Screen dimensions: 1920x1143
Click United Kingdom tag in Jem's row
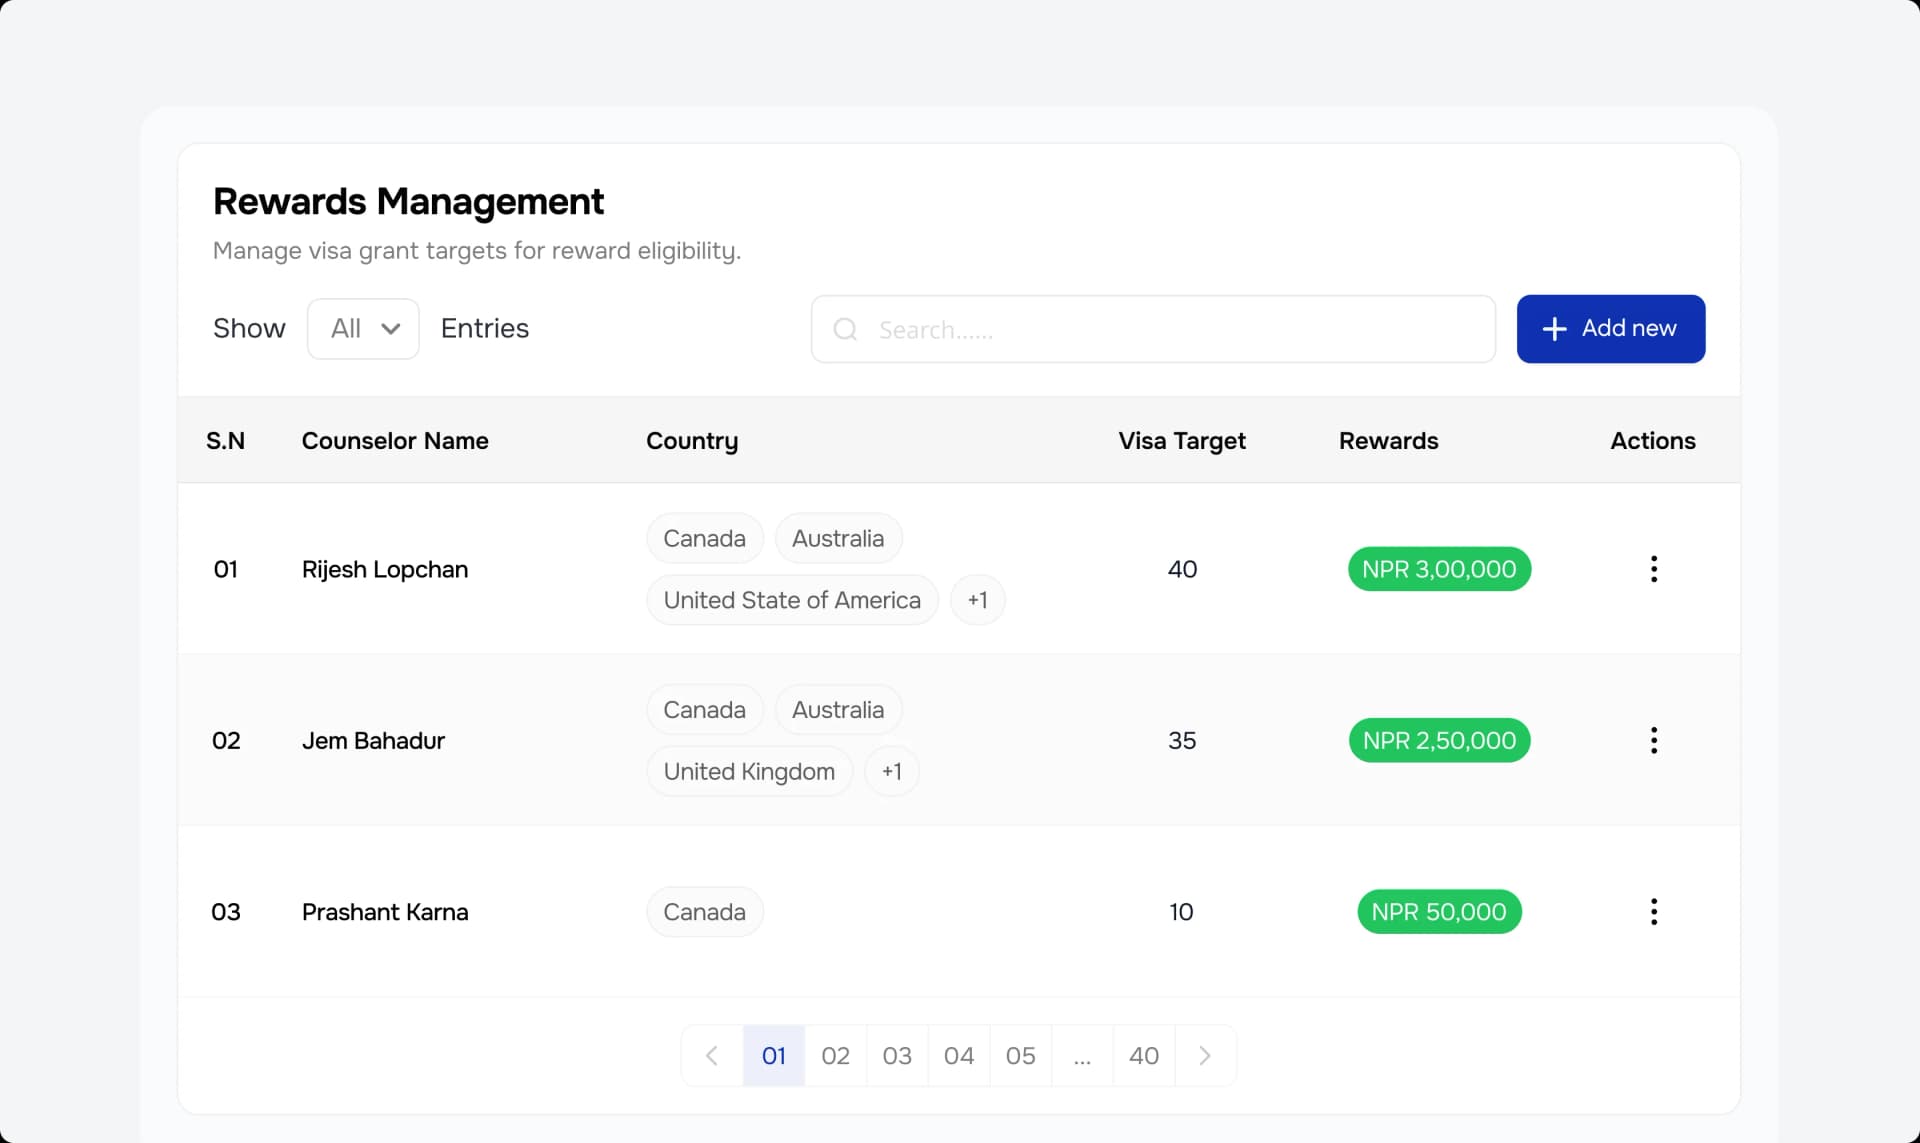coord(749,770)
